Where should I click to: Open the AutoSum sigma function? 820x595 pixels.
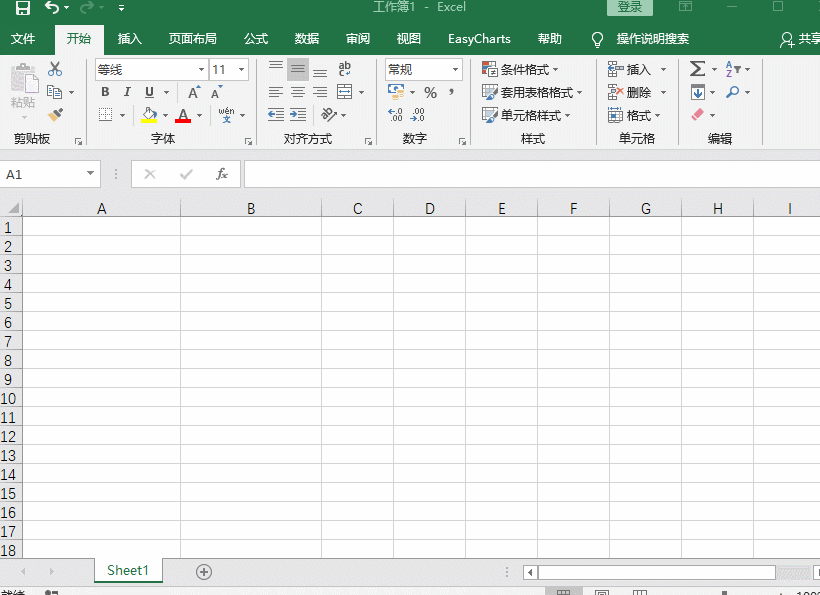[697, 69]
